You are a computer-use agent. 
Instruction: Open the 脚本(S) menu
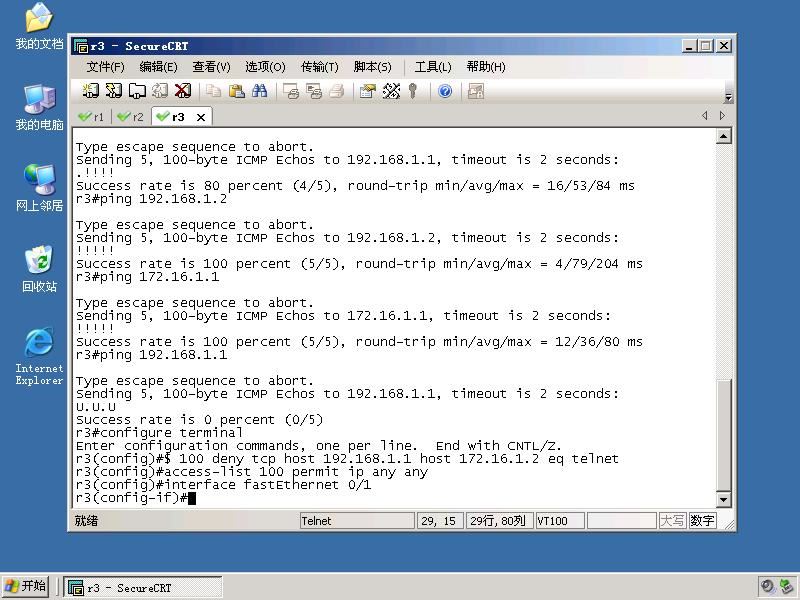(372, 67)
